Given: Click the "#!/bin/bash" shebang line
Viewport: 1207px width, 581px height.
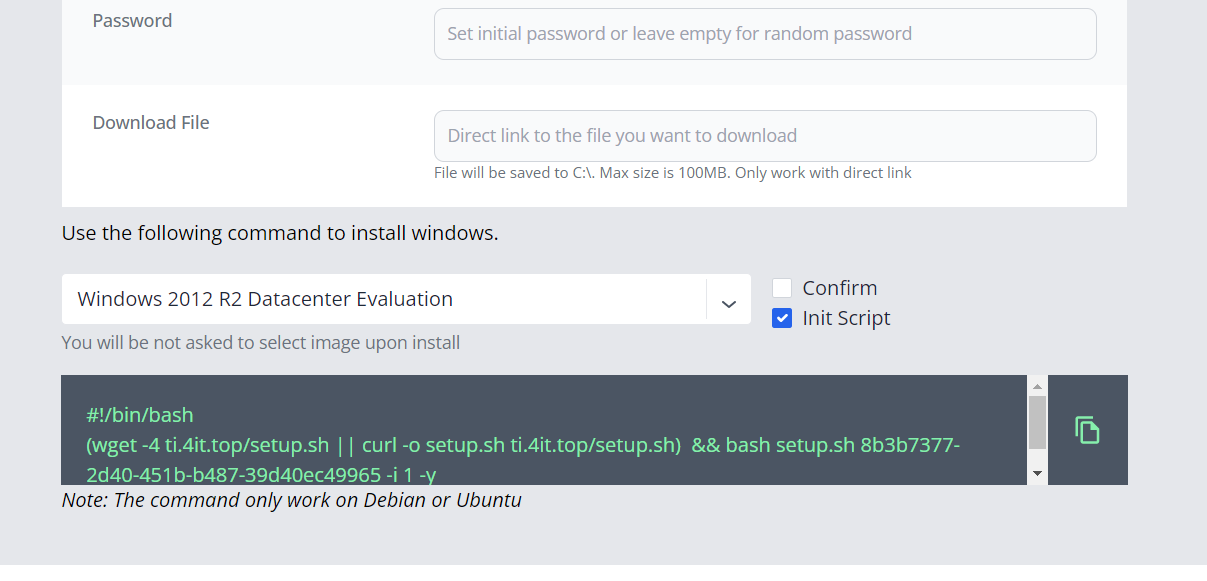Looking at the screenshot, I should tap(140, 414).
